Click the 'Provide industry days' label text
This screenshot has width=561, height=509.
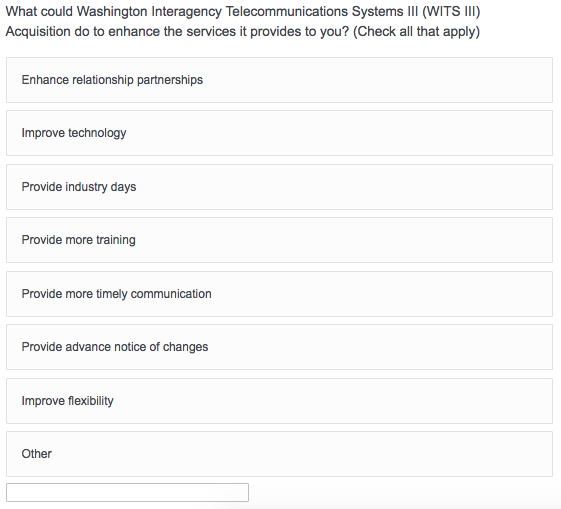[79, 187]
